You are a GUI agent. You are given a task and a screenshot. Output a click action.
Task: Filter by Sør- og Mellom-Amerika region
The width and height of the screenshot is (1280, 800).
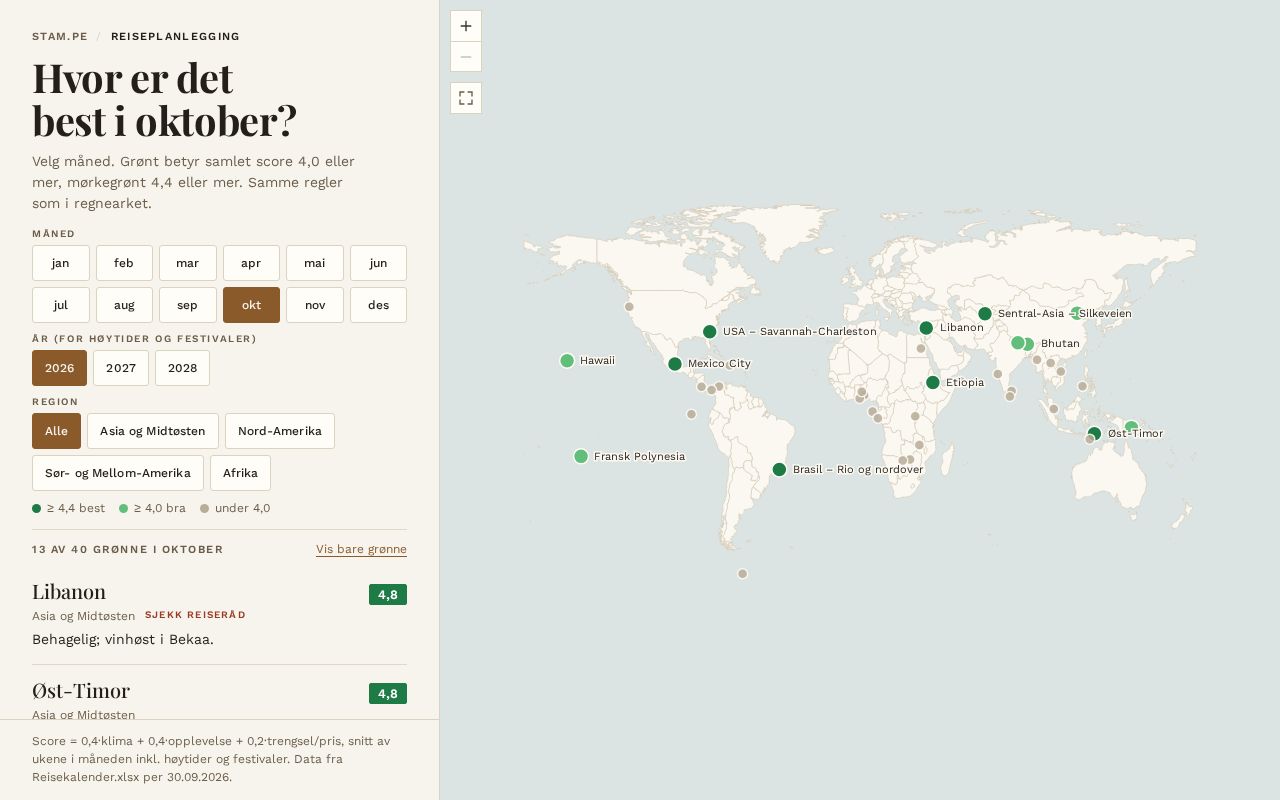(118, 473)
